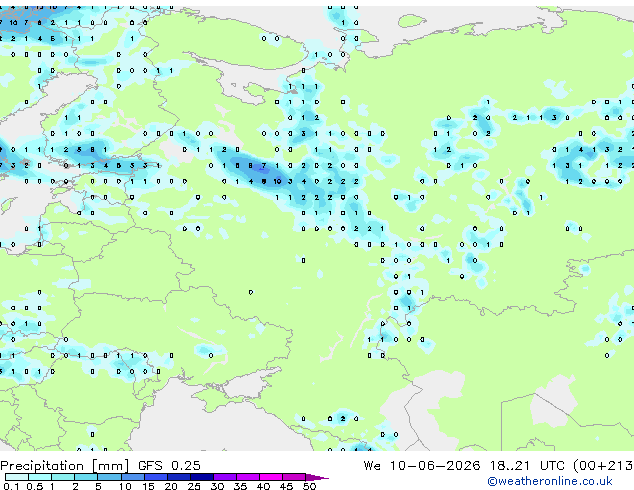Click the GFS 0.25 model label
The image size is (634, 490).
click(x=169, y=466)
